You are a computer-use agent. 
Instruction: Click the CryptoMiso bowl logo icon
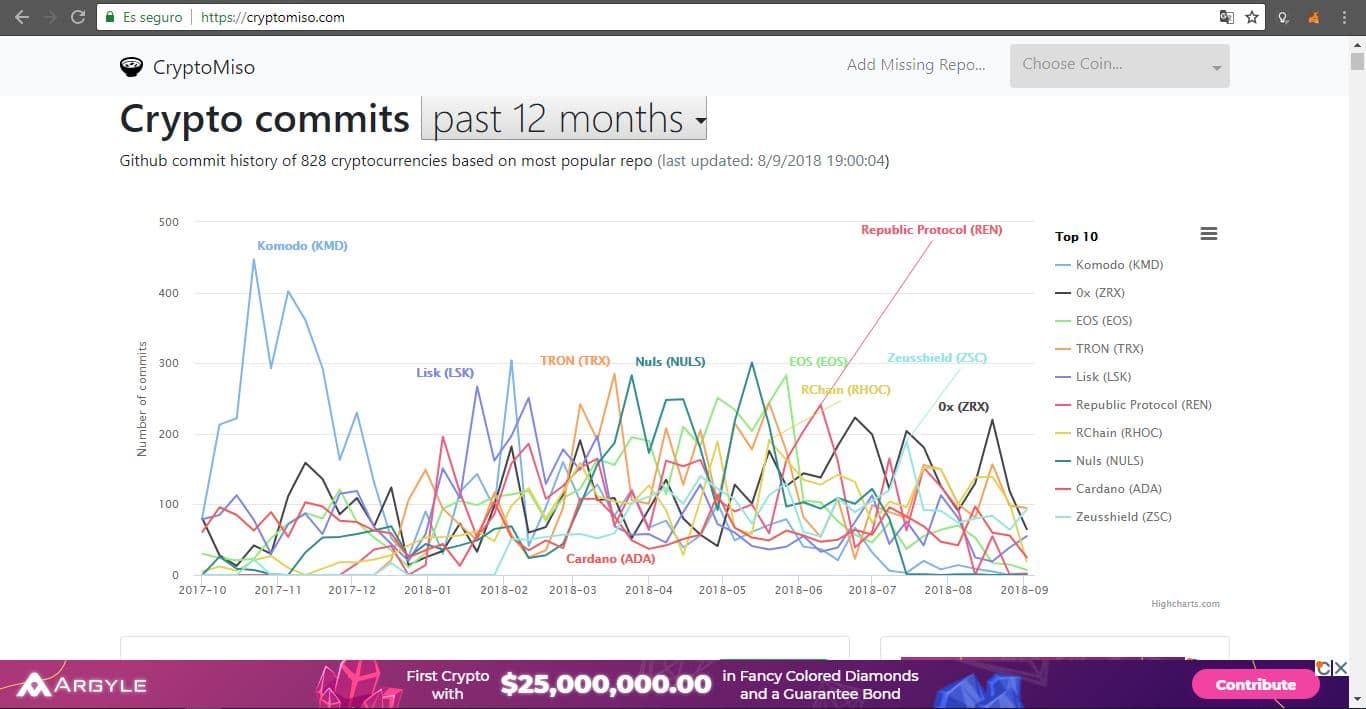click(131, 67)
